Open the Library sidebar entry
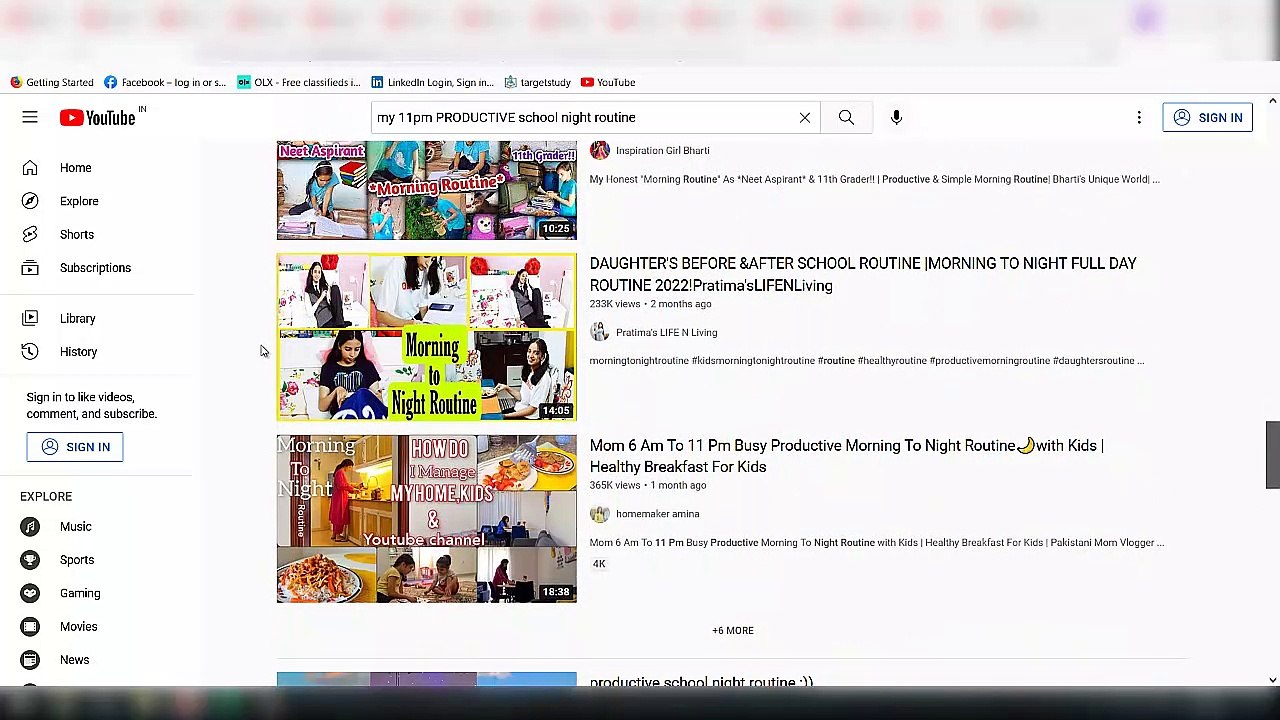This screenshot has height=720, width=1280. tap(77, 318)
